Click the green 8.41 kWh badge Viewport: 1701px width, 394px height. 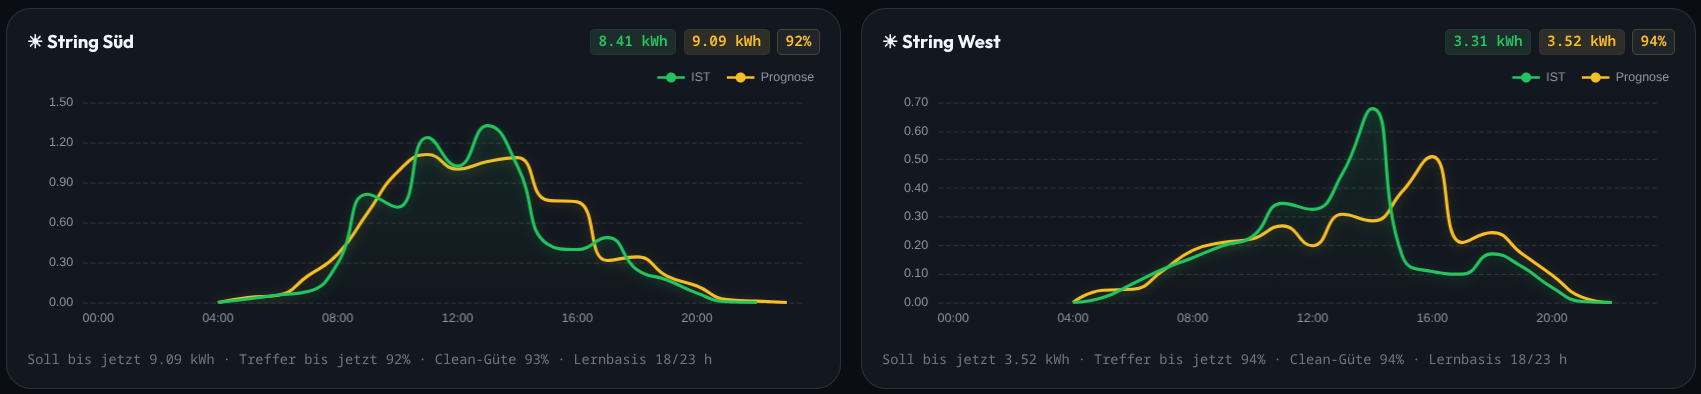[x=633, y=41]
